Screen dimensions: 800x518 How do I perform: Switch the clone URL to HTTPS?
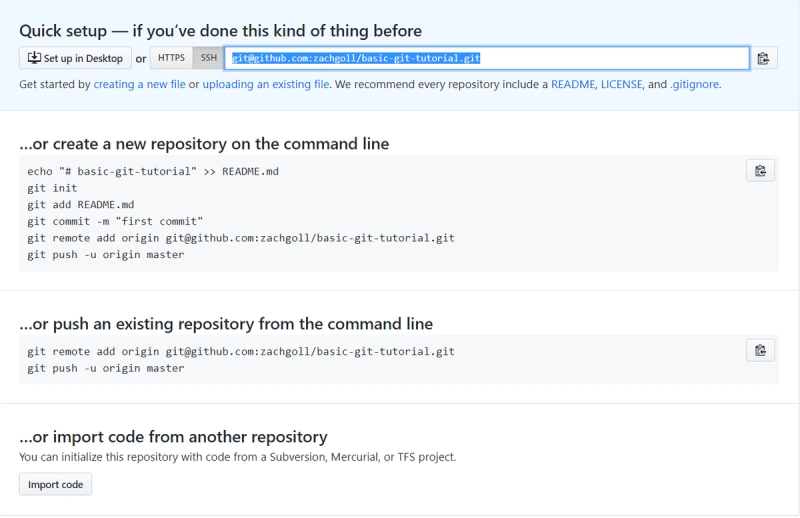[x=171, y=58]
